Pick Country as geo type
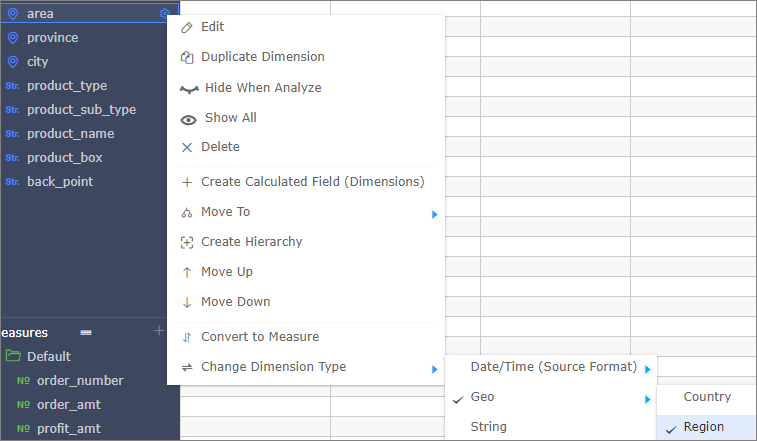The width and height of the screenshot is (757, 441). click(x=706, y=397)
